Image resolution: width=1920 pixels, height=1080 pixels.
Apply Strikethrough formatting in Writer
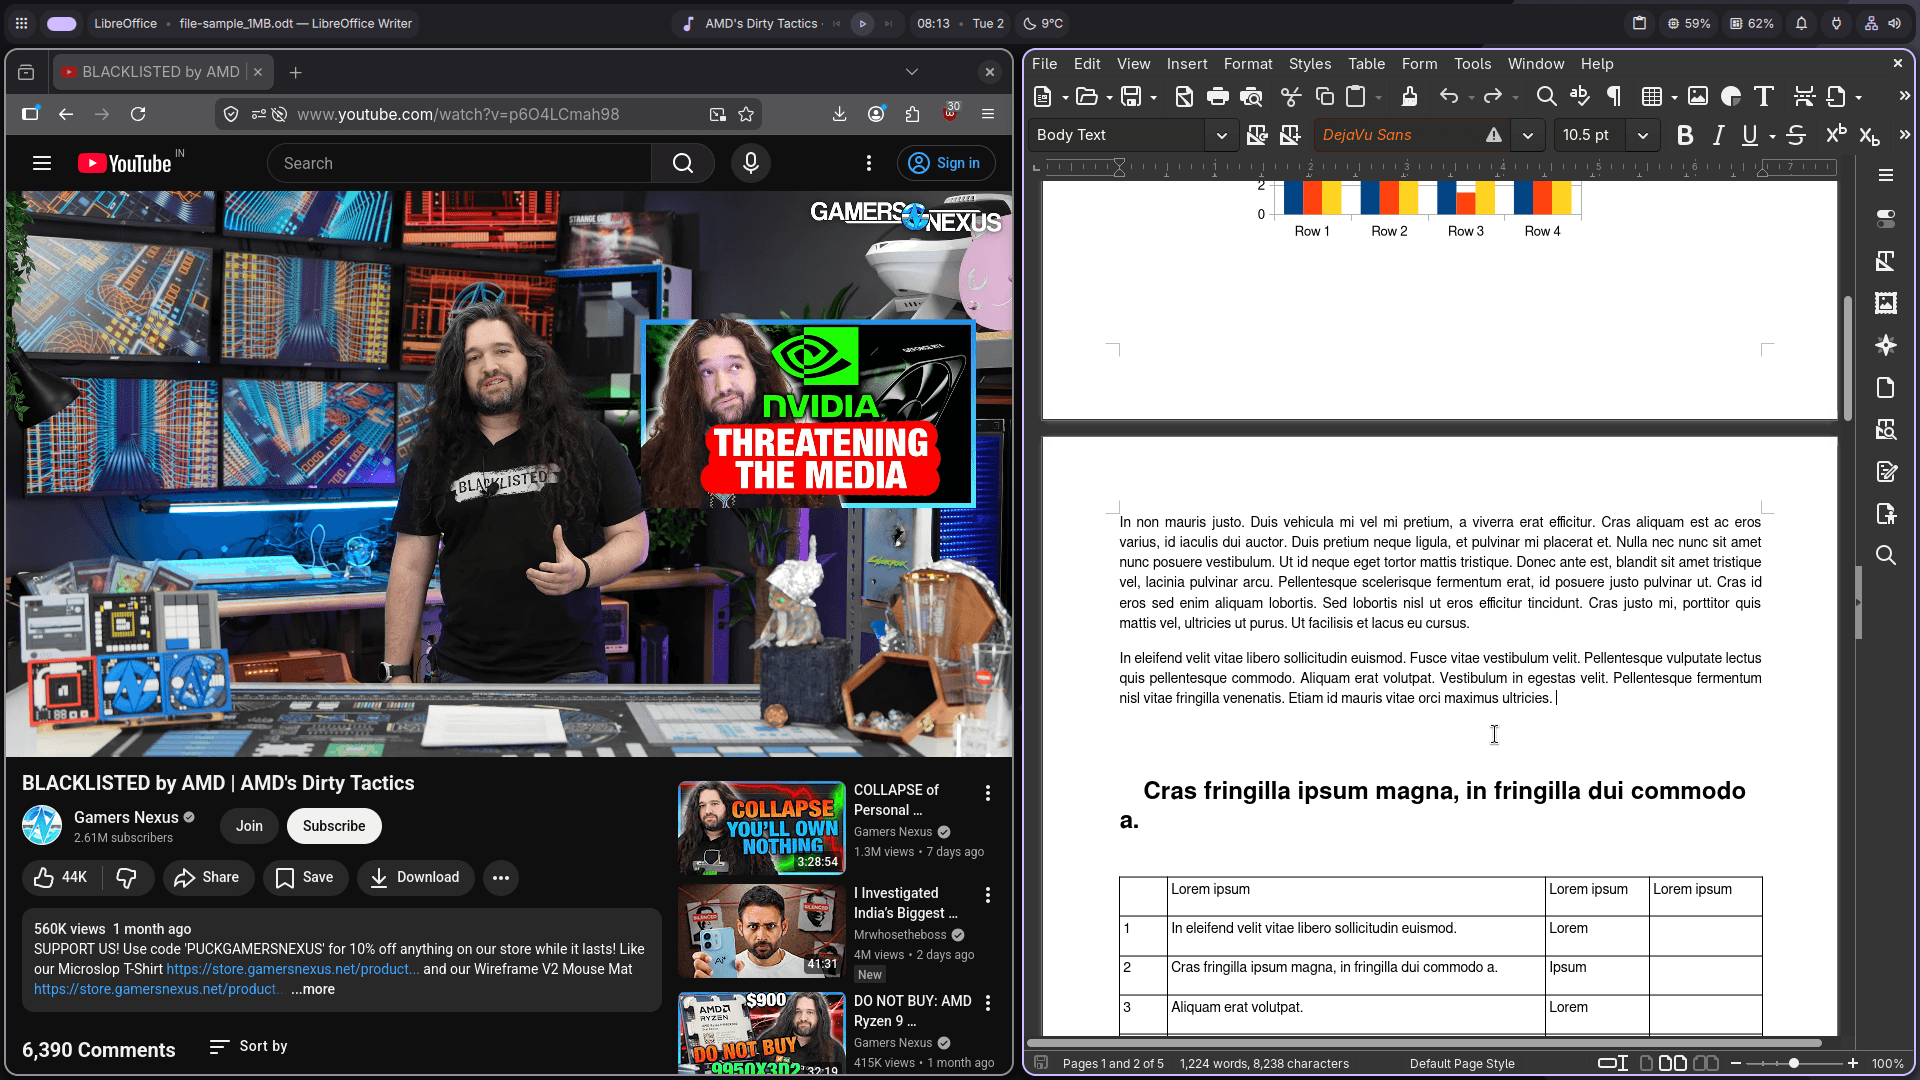(1796, 135)
